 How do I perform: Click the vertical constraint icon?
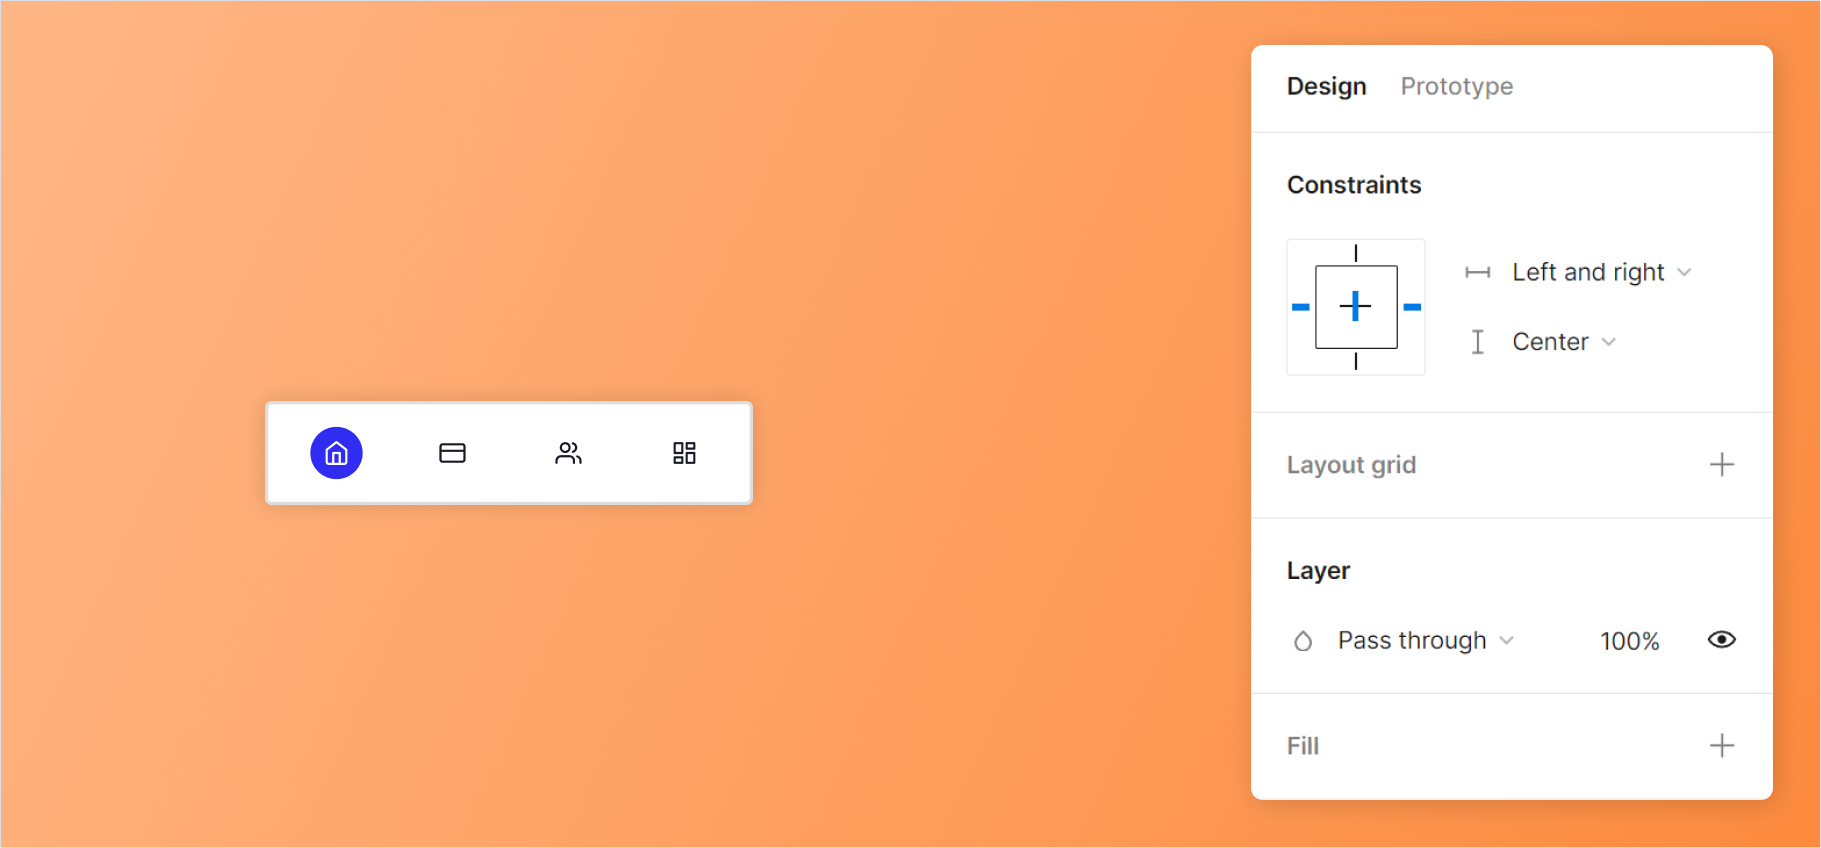pyautogui.click(x=1477, y=342)
